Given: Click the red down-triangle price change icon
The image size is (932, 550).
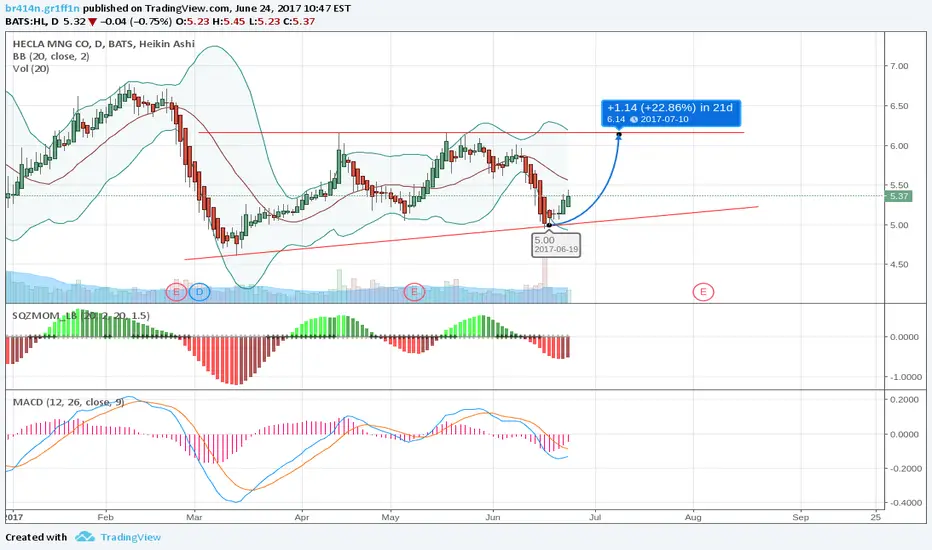Looking at the screenshot, I should coord(92,22).
